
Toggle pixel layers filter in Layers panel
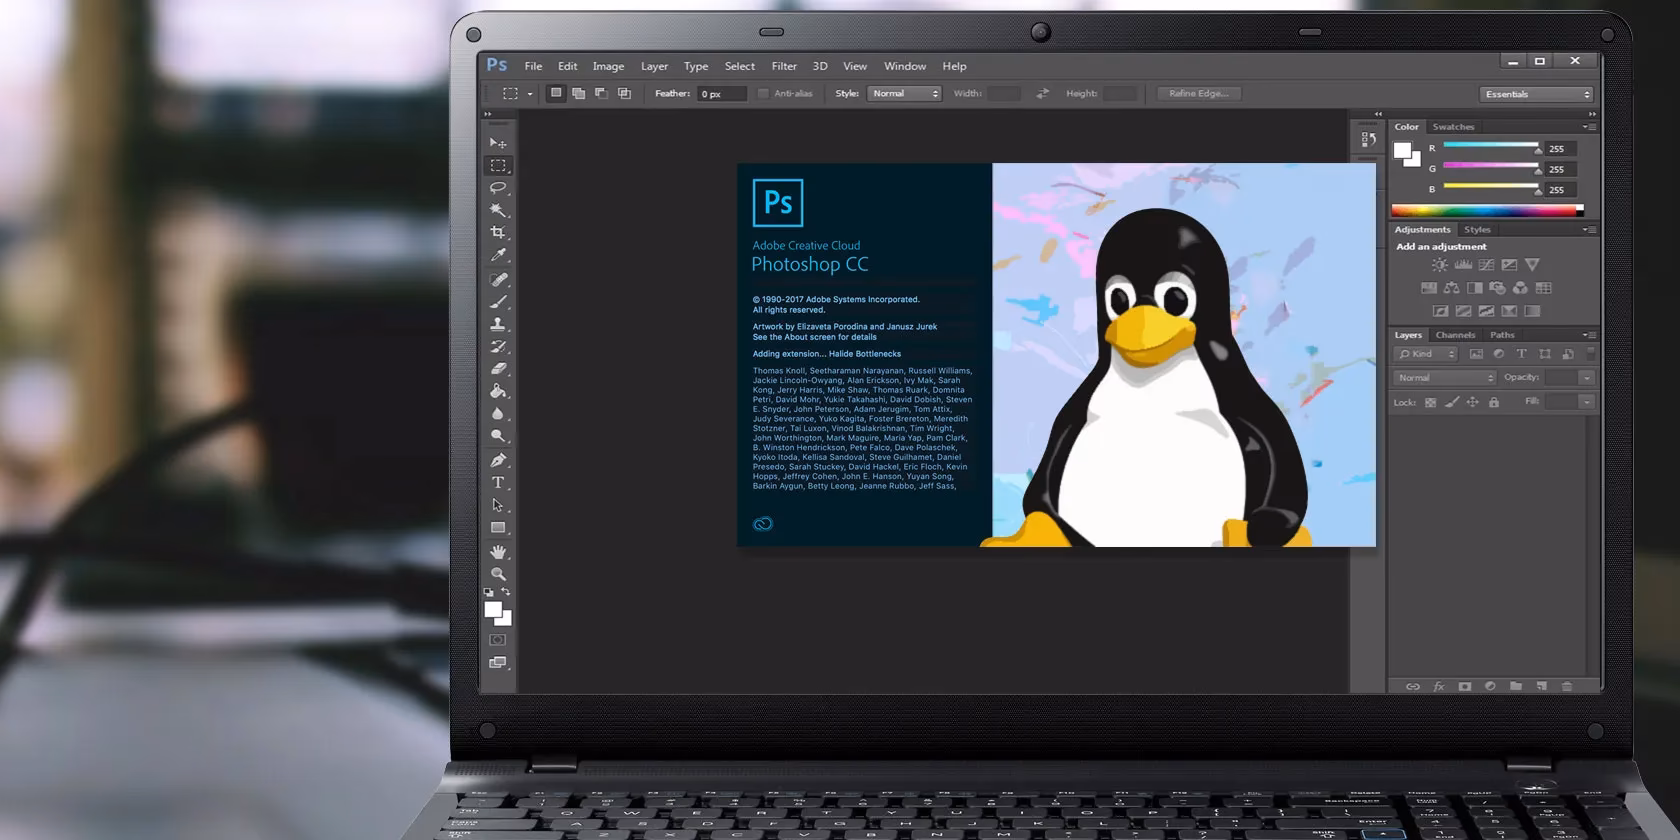[x=1476, y=354]
